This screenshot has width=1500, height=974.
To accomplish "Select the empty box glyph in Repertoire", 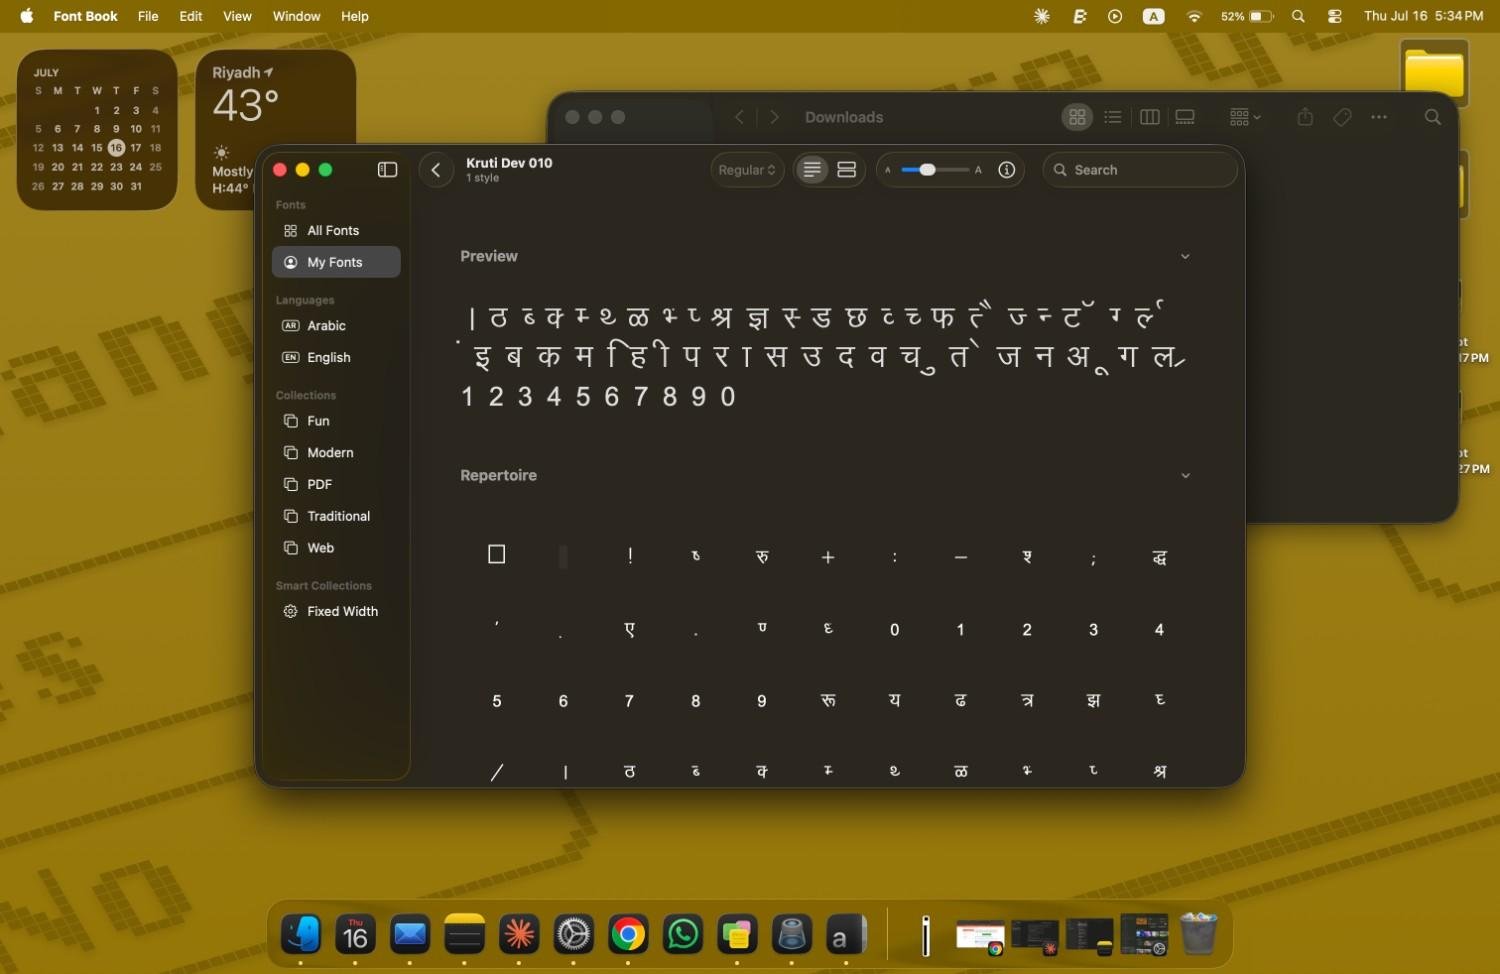I will tap(496, 554).
